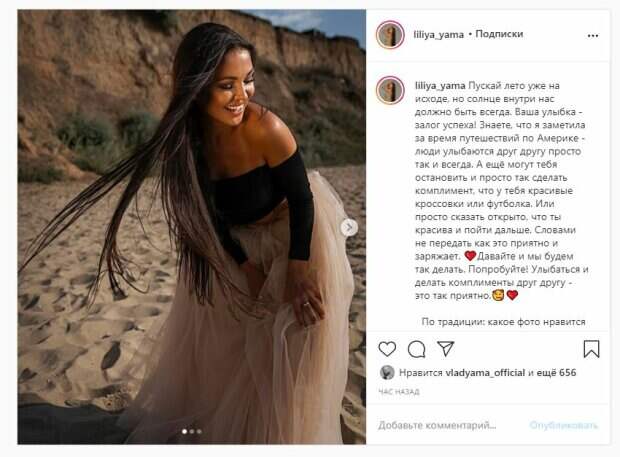The width and height of the screenshot is (620, 457).
Task: Like the post with the heart icon
Action: (387, 349)
